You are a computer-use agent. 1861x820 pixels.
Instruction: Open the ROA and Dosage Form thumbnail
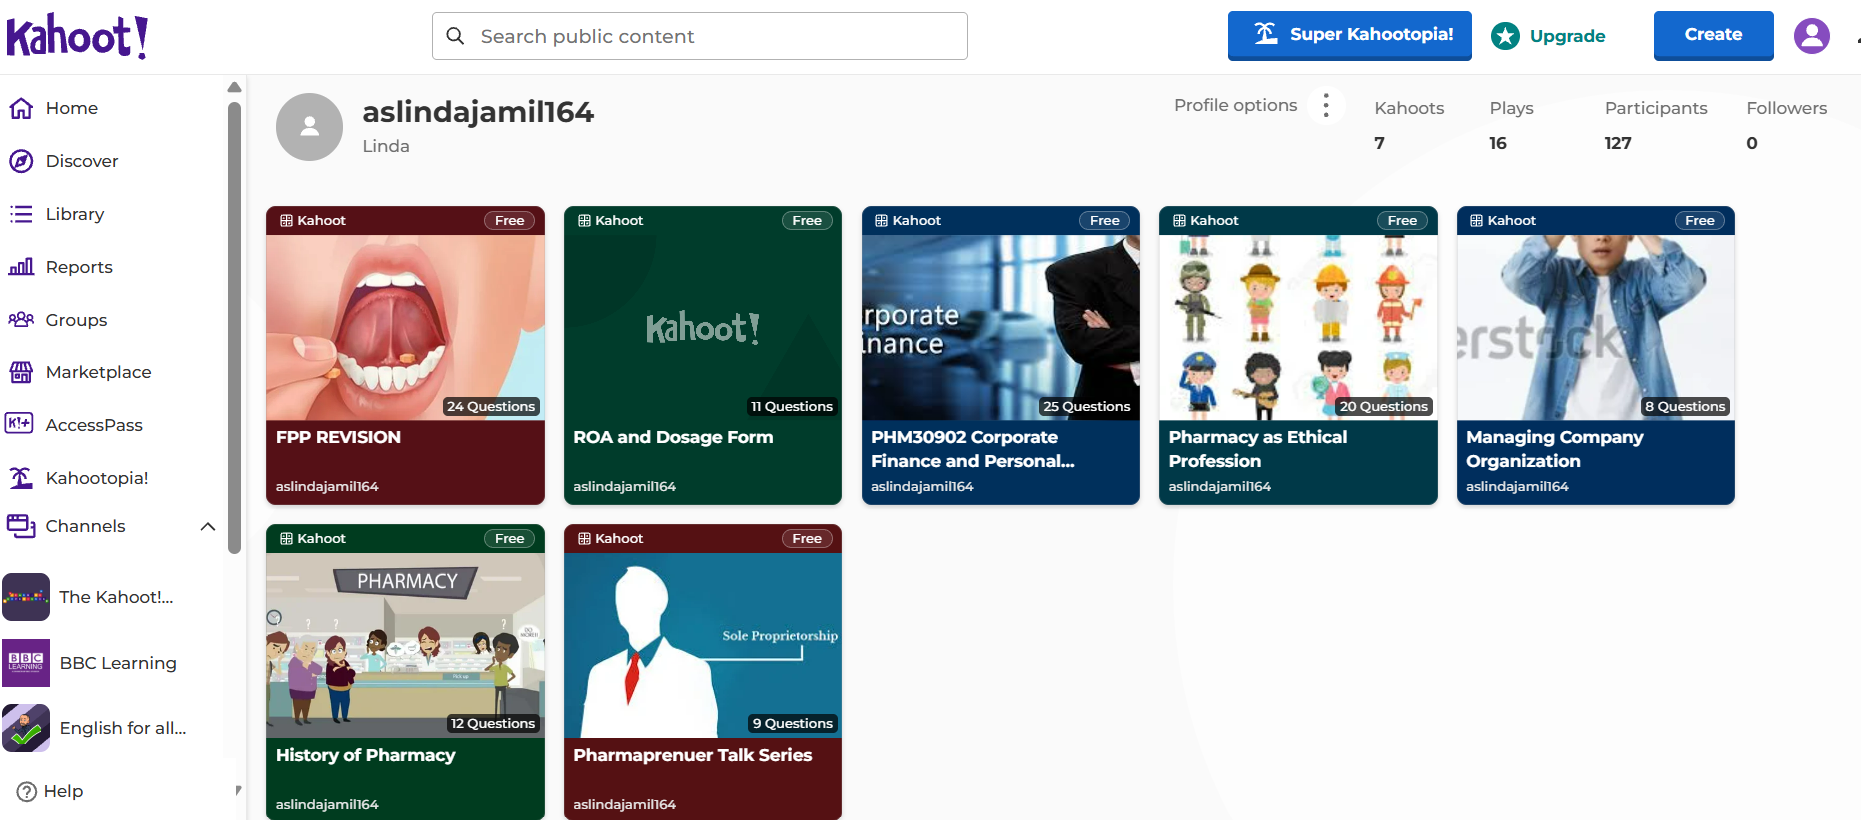pyautogui.click(x=703, y=327)
